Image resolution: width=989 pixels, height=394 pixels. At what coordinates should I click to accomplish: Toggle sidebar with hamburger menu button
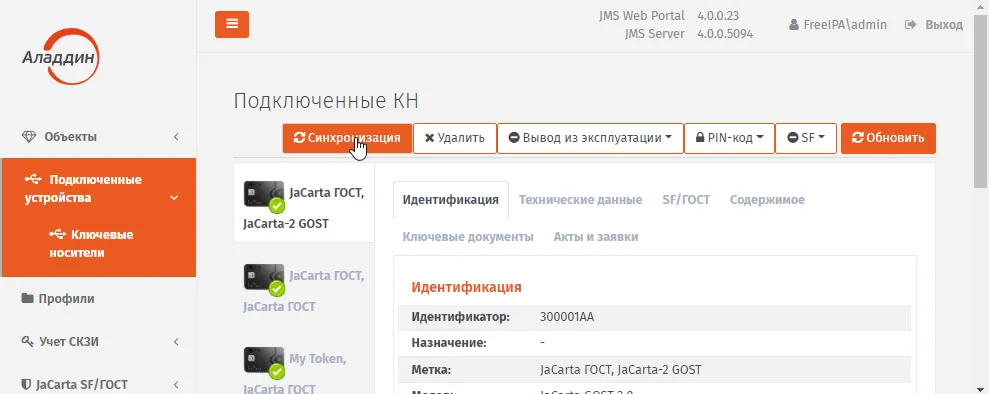(x=231, y=24)
